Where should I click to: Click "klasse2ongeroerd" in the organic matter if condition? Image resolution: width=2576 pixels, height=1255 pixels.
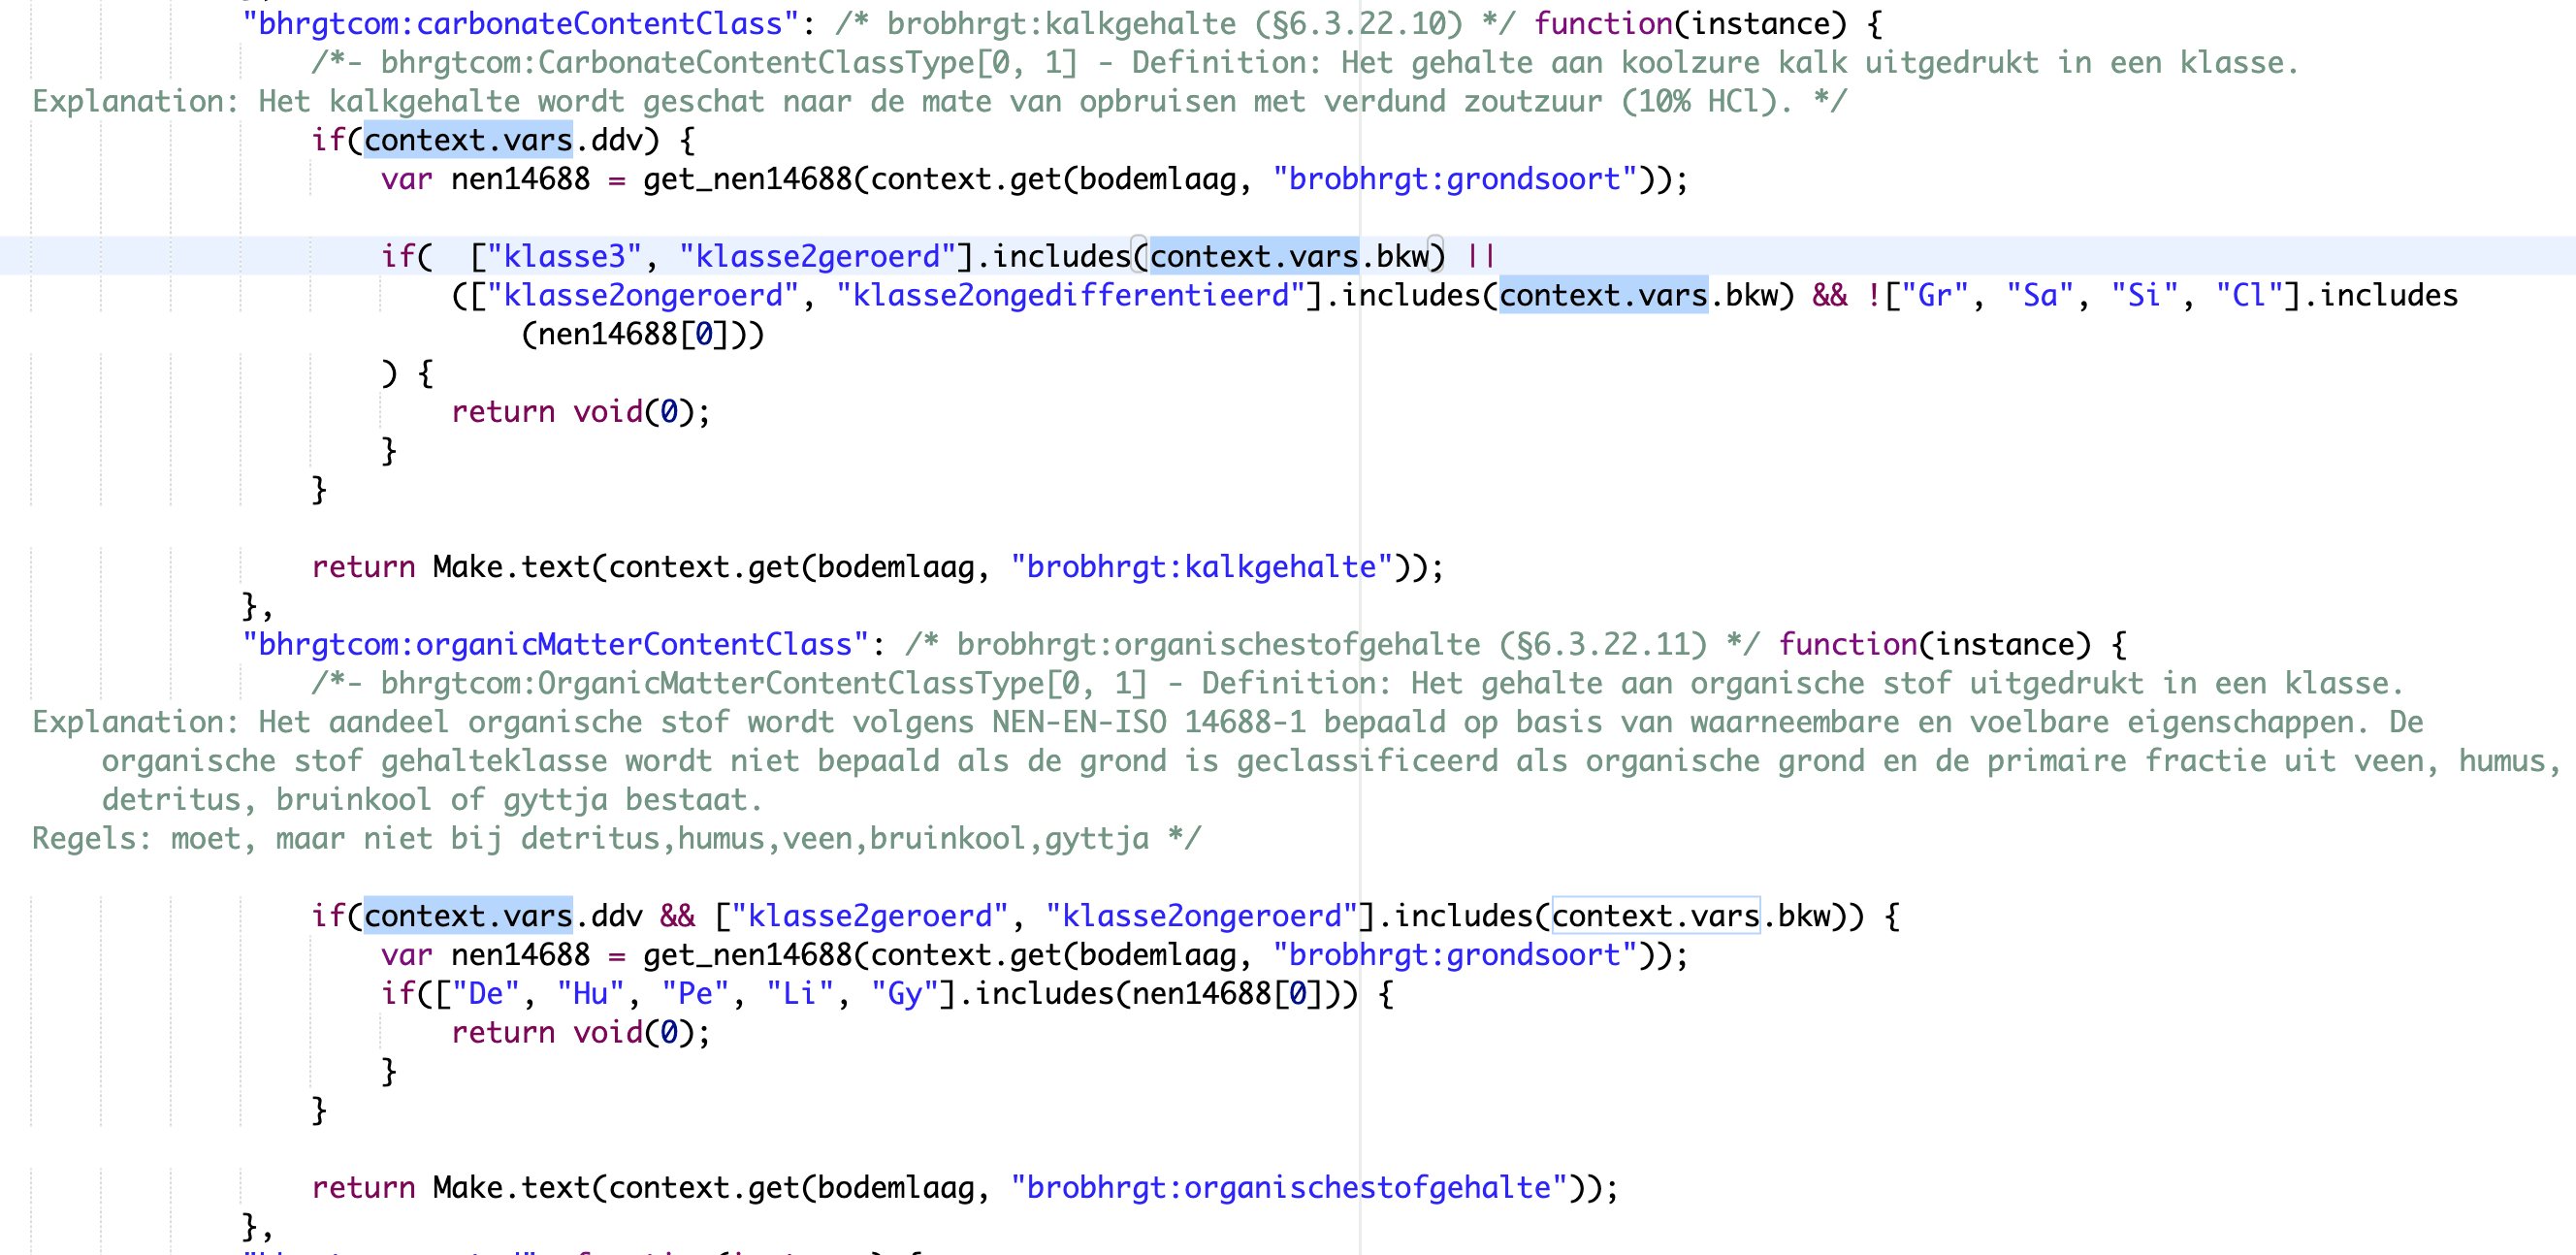(x=1202, y=917)
